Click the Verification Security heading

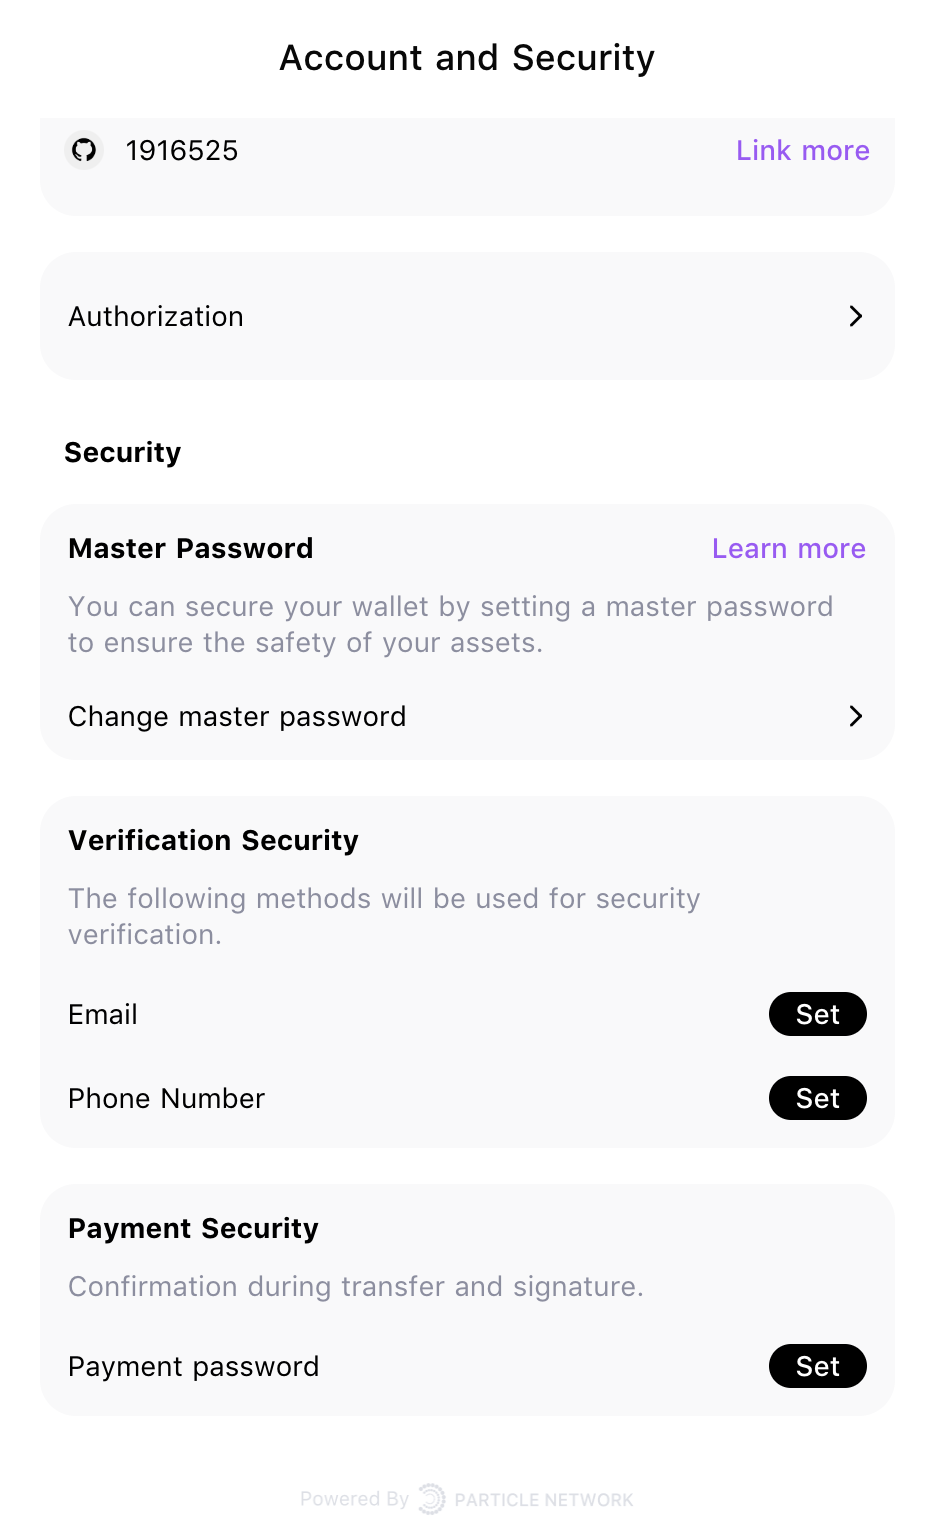(213, 840)
